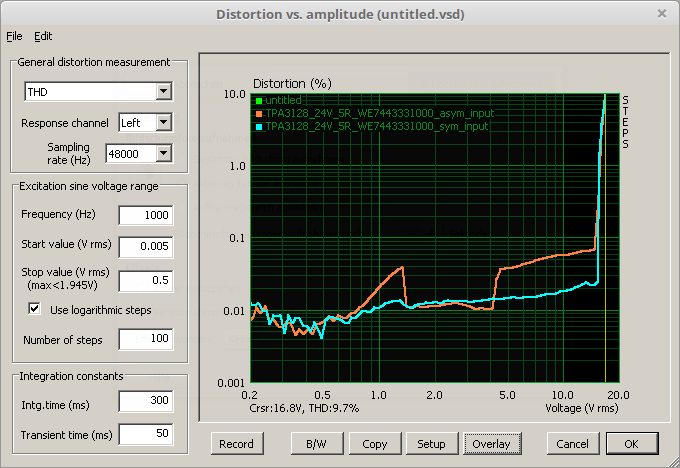
Task: Open chart Setup
Action: pos(431,444)
